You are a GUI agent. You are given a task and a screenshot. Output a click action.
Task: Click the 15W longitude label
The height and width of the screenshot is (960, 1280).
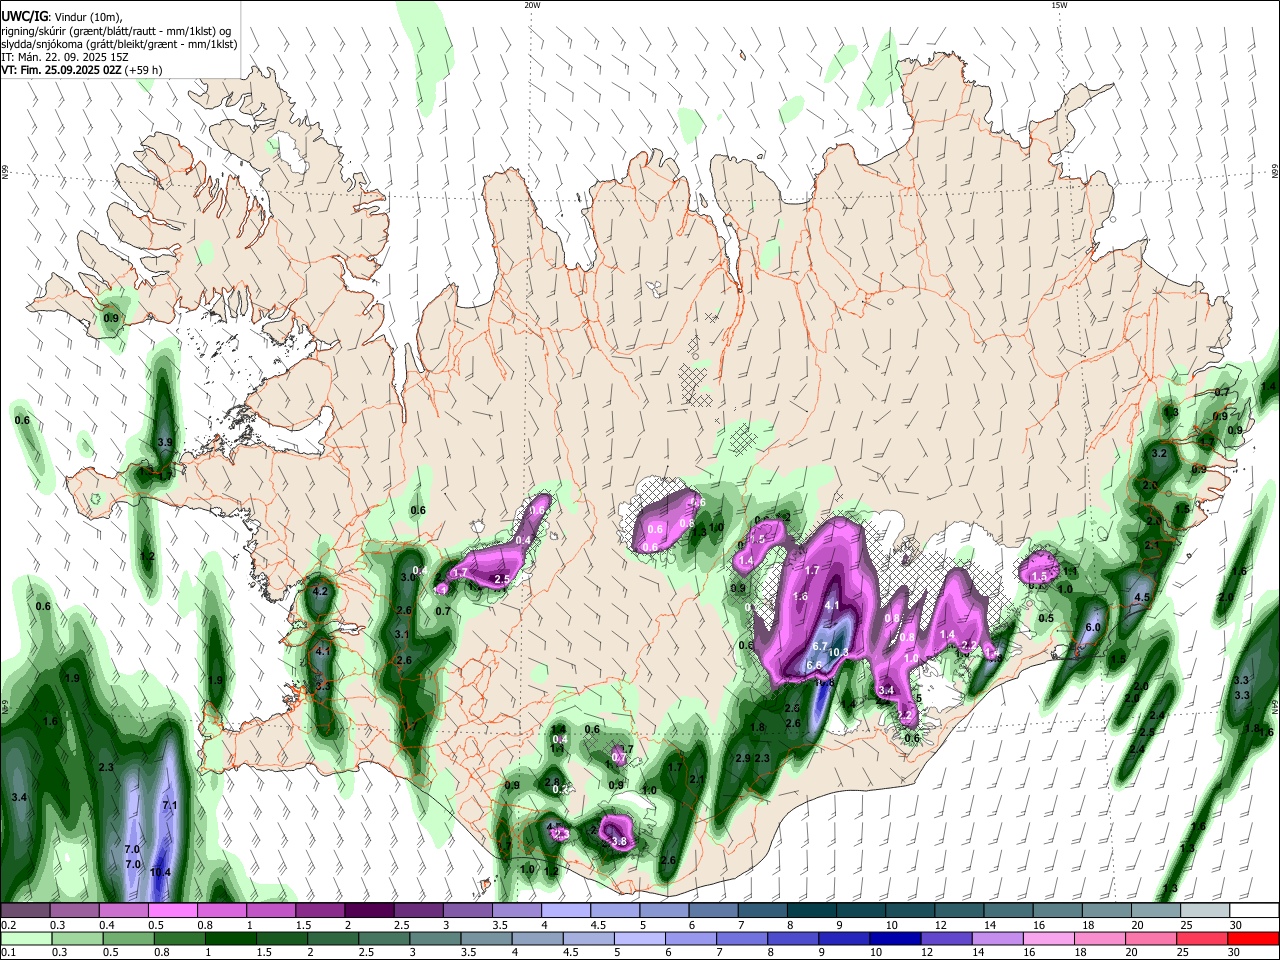point(1059,5)
